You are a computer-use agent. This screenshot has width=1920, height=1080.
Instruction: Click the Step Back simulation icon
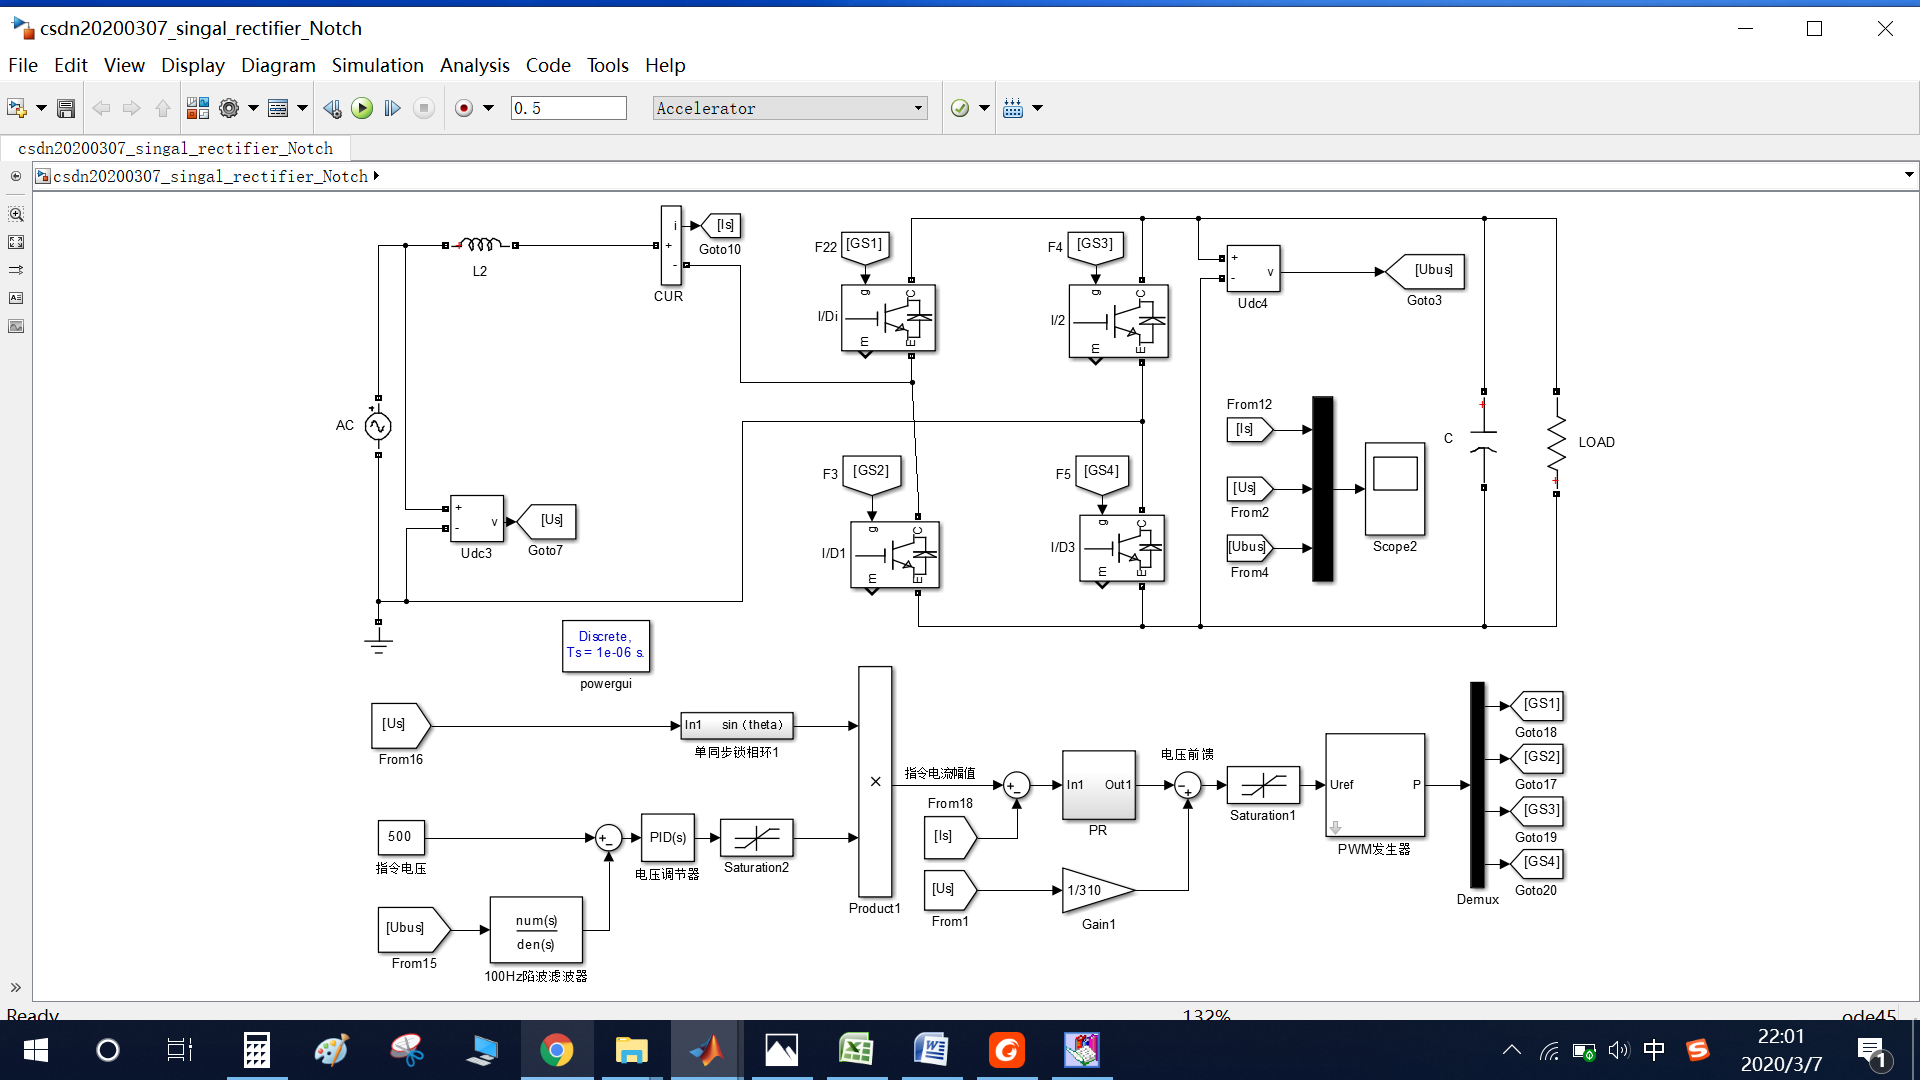[332, 108]
